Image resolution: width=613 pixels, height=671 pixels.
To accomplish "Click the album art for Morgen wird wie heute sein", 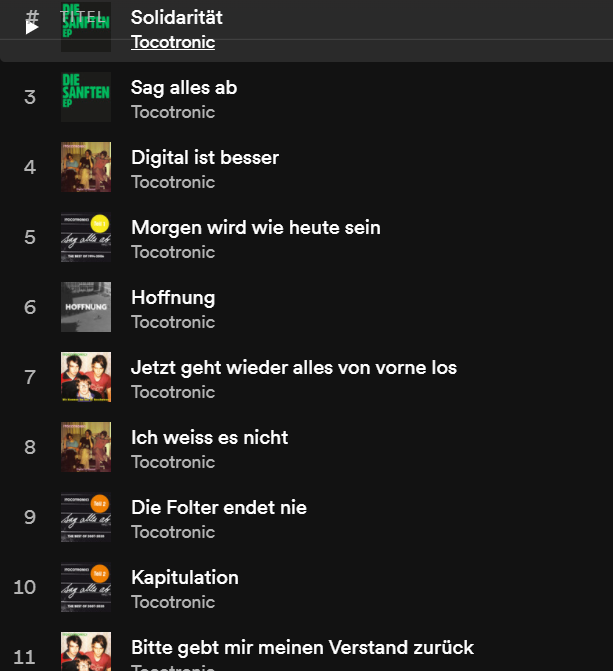I will pyautogui.click(x=86, y=237).
